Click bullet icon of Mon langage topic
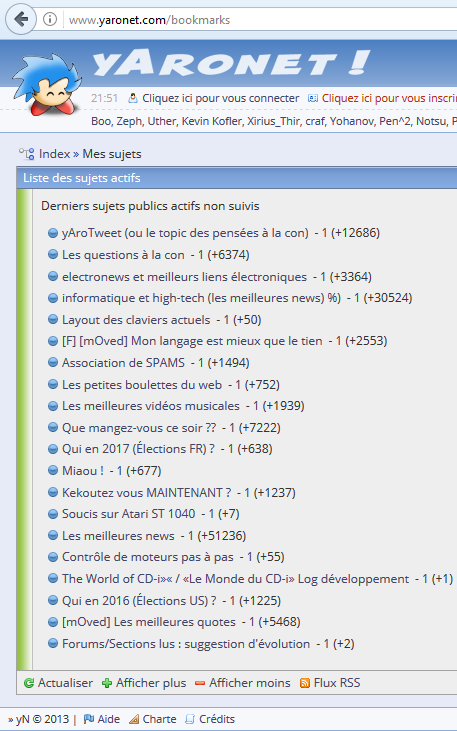Viewport: 457px width, 731px height. (x=53, y=341)
